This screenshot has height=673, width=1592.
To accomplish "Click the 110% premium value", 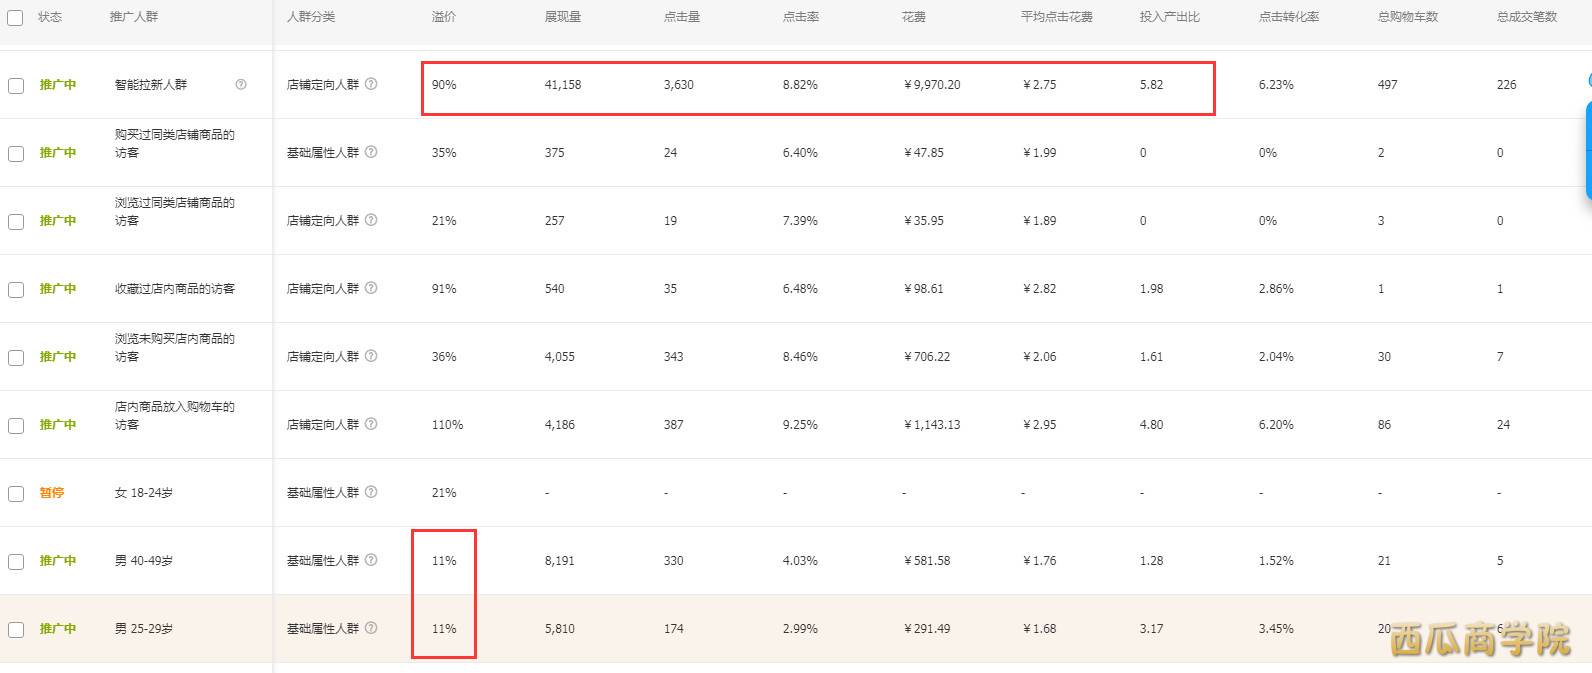I will (x=448, y=425).
